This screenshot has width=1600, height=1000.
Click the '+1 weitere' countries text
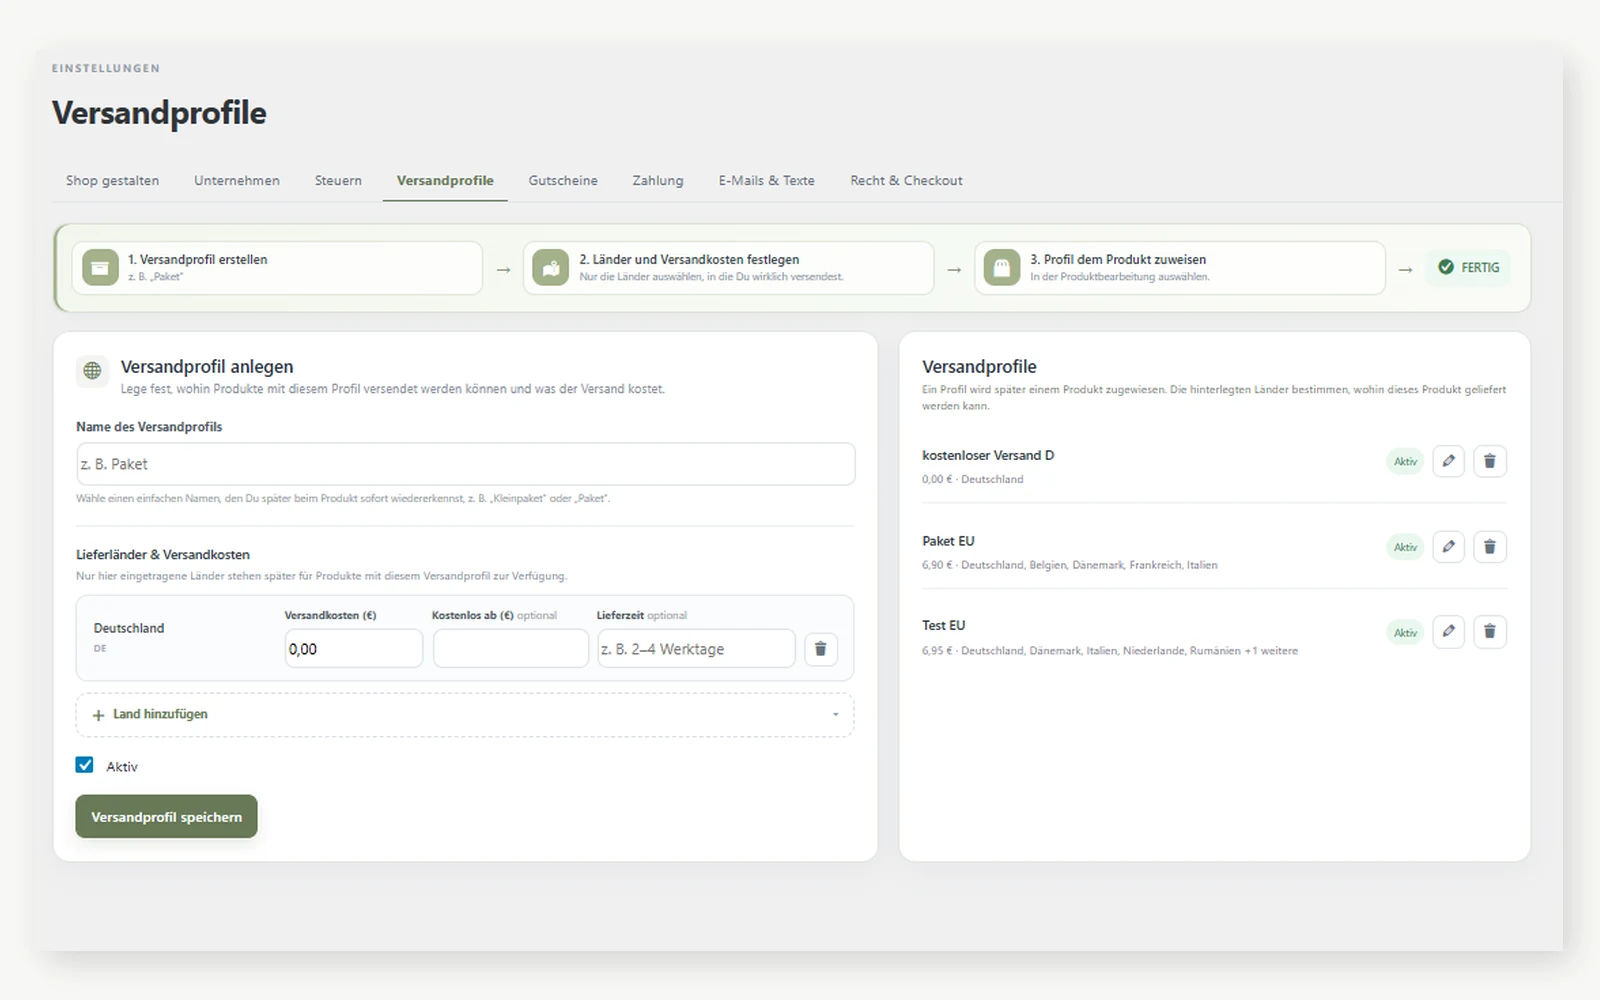[1271, 651]
